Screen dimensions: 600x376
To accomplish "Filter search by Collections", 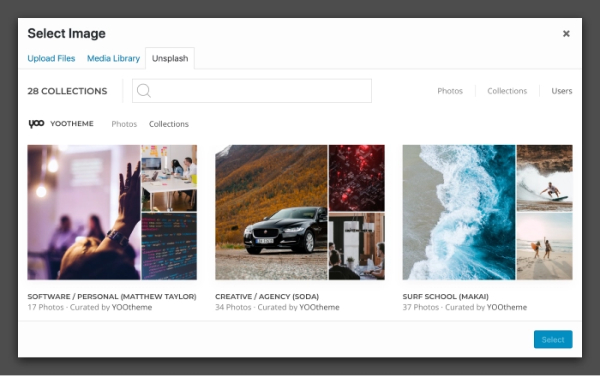I will (507, 91).
